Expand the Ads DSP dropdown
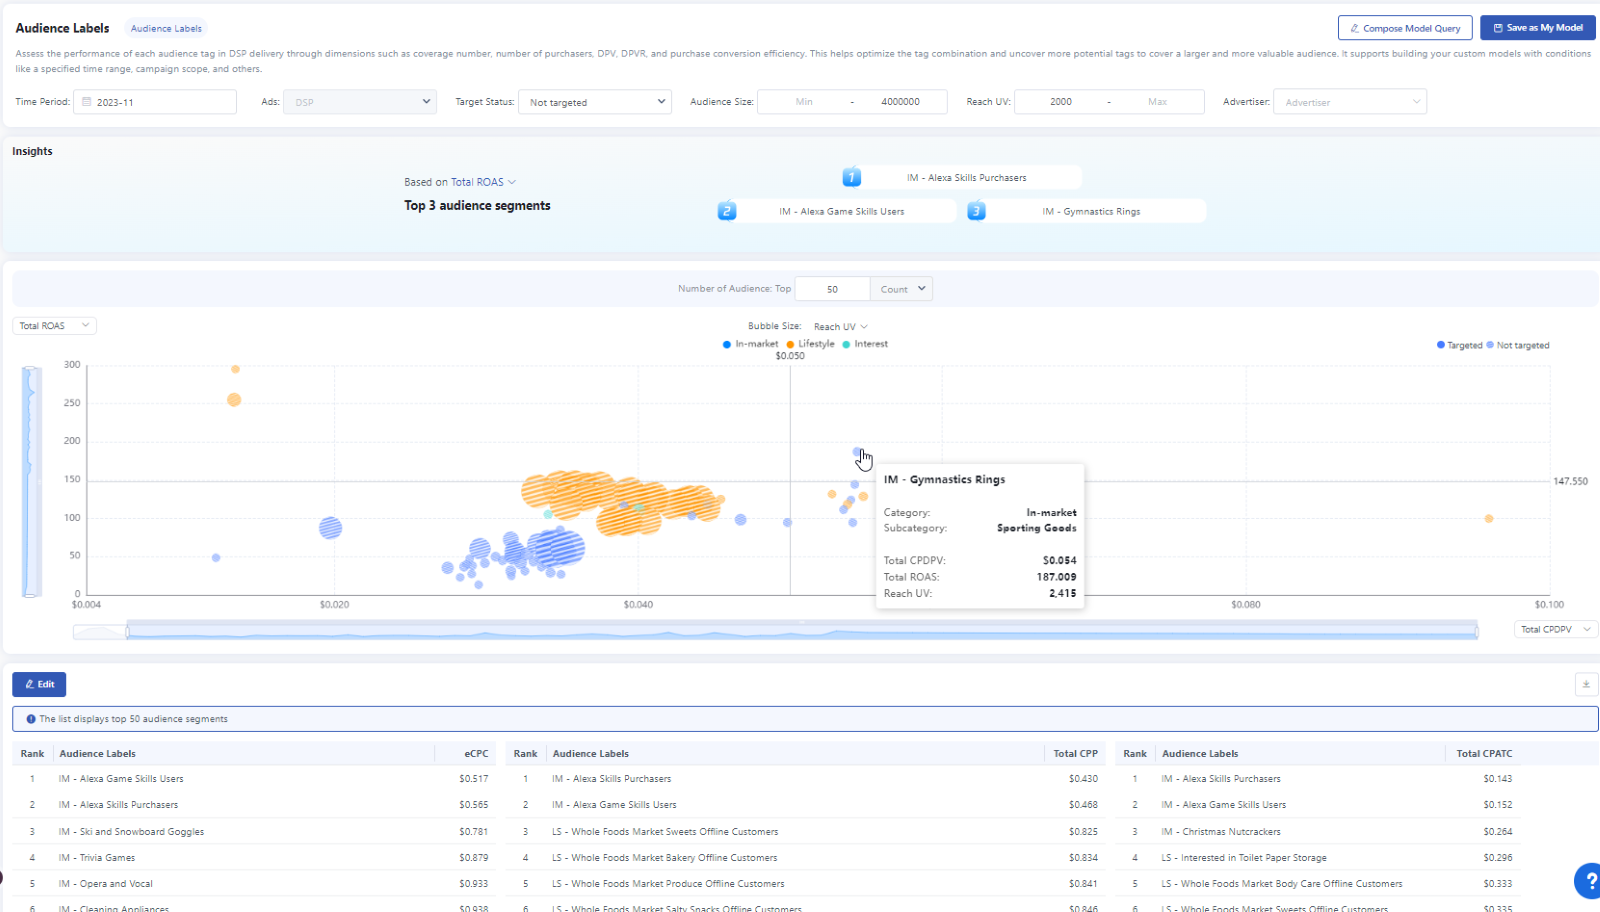The image size is (1600, 912). point(360,102)
